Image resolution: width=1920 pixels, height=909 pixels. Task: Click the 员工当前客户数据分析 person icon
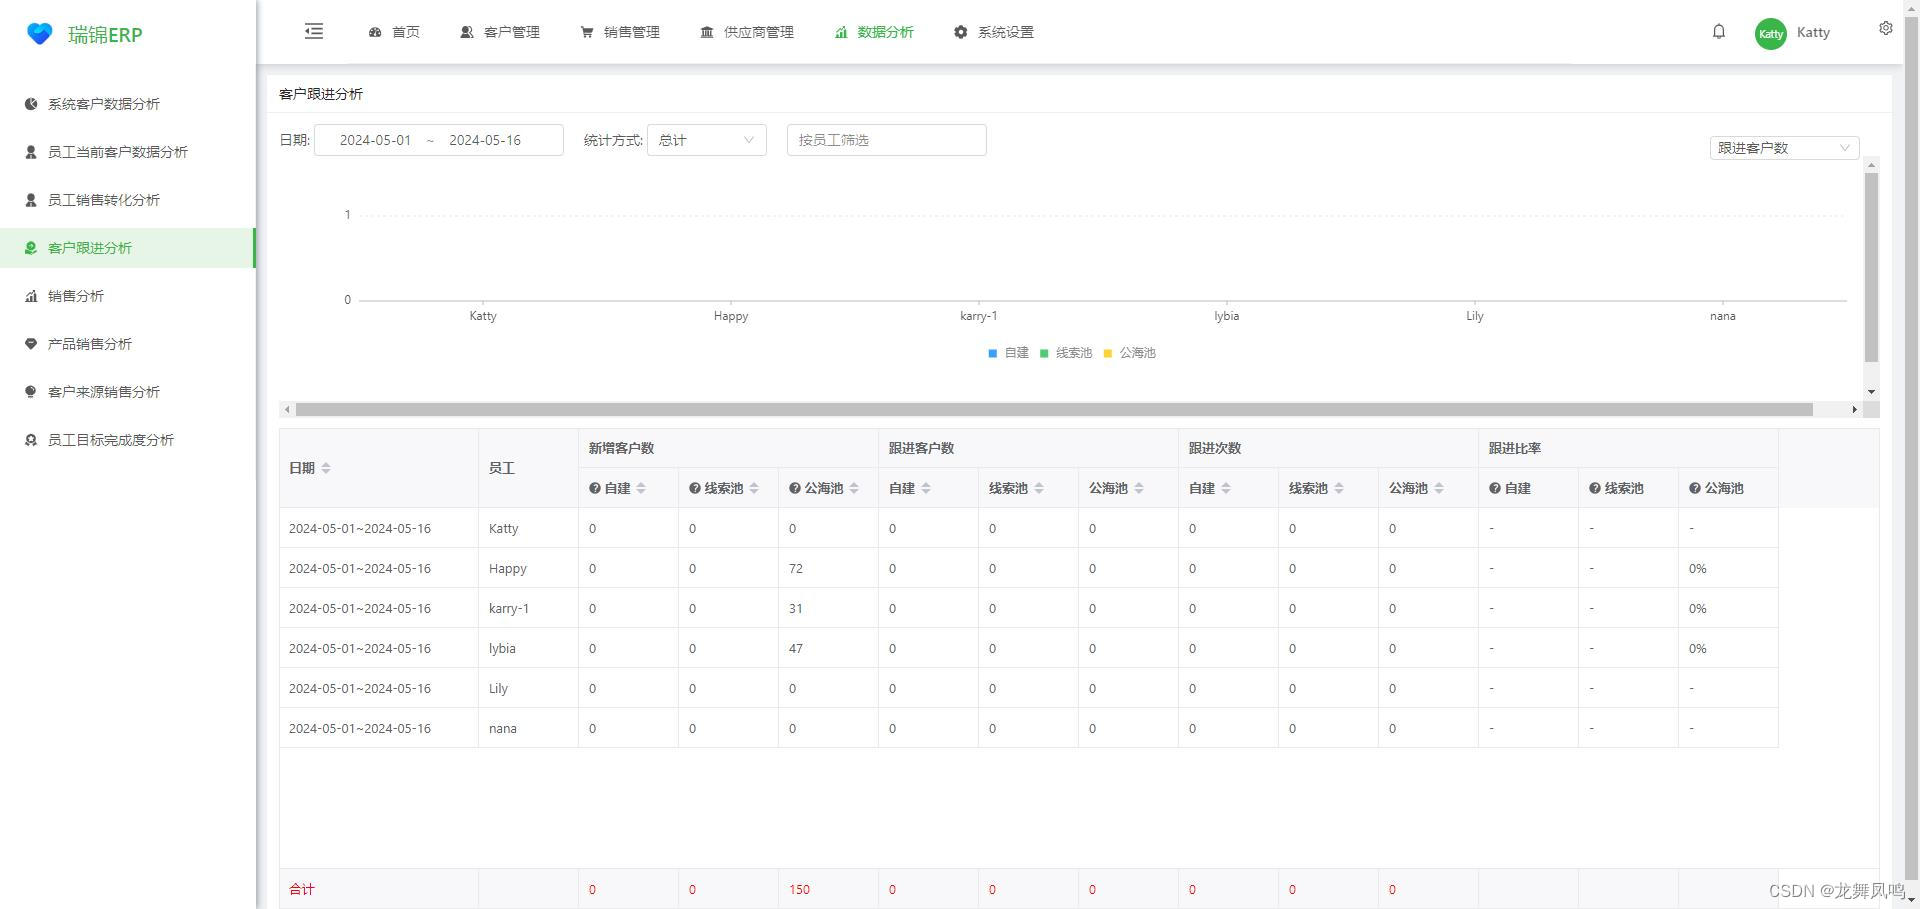31,152
